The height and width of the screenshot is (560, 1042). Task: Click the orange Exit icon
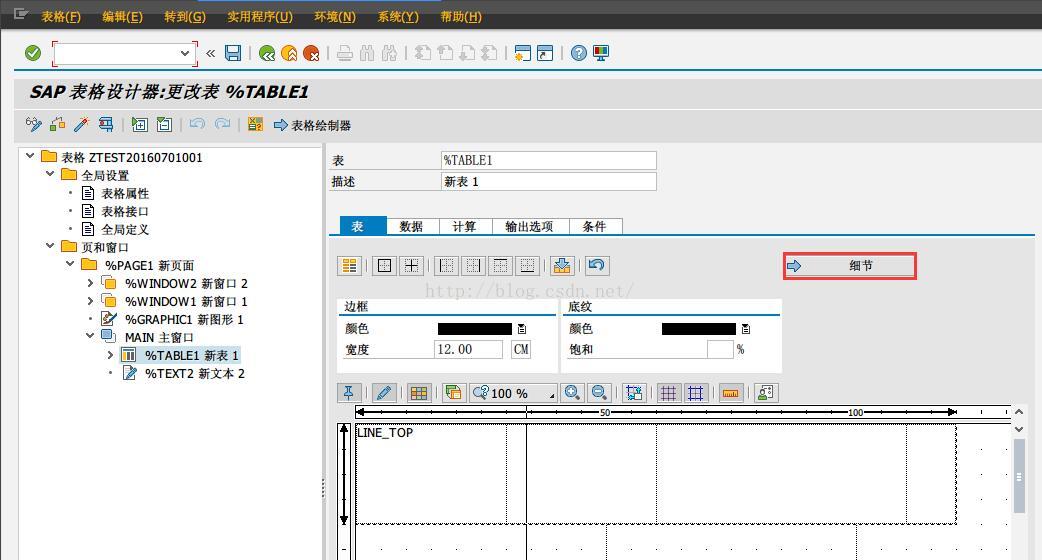[x=289, y=53]
